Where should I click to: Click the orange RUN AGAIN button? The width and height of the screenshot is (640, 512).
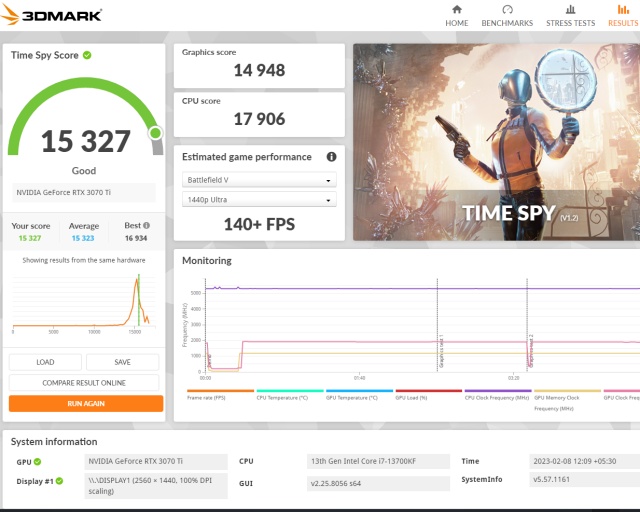click(86, 403)
